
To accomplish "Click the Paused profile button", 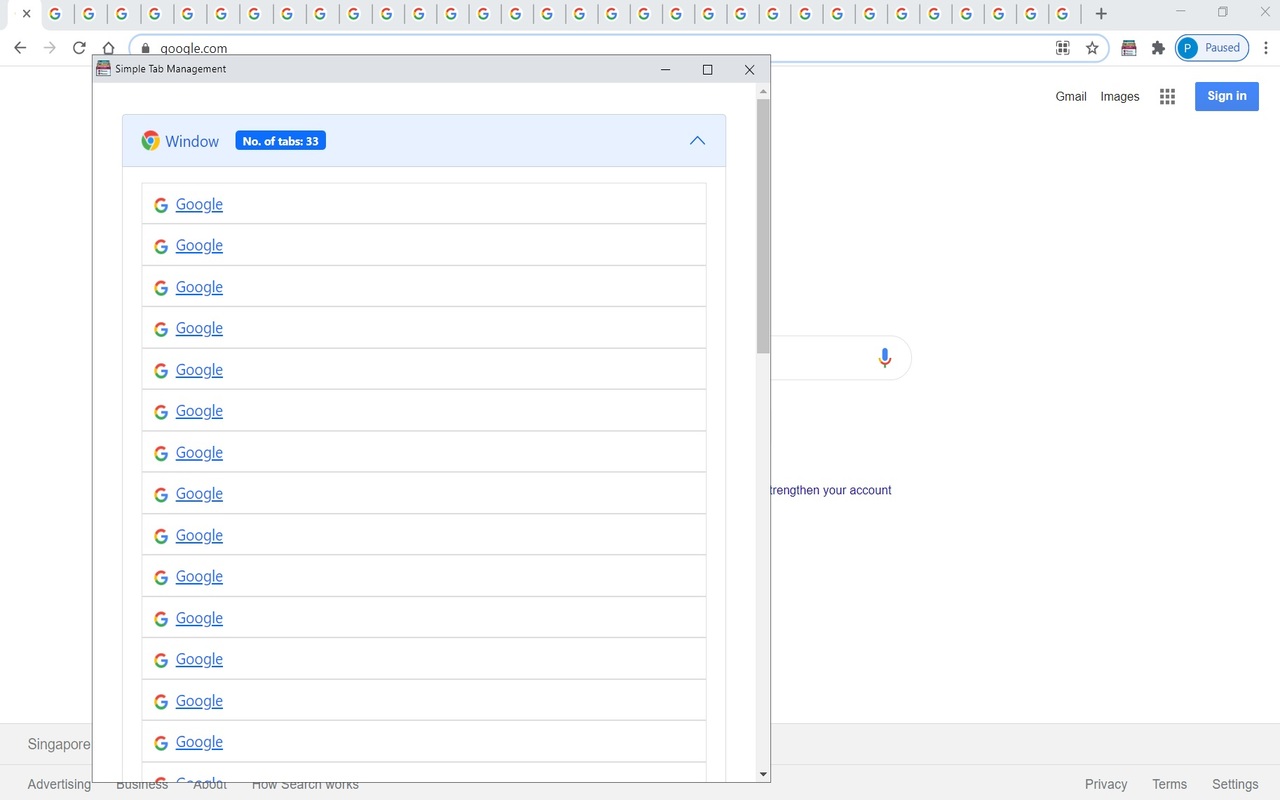I will coord(1212,48).
